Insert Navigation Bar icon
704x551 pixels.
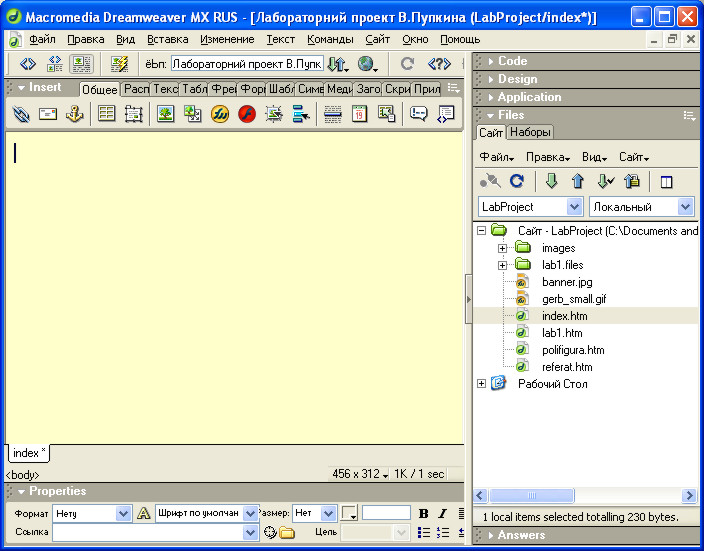301,114
